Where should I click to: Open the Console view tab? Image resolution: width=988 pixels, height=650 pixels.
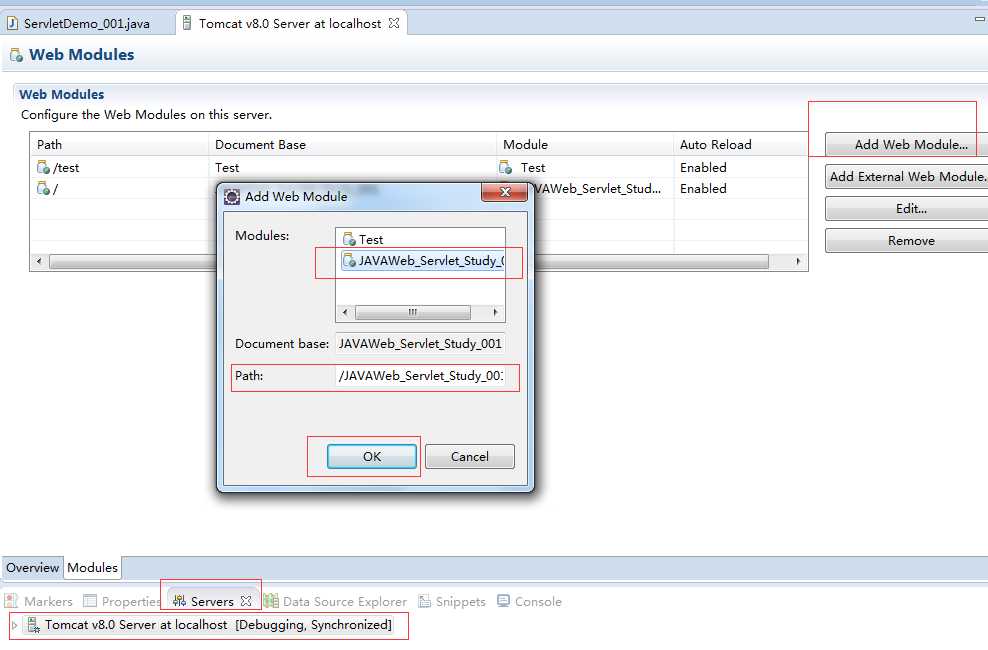click(x=529, y=602)
